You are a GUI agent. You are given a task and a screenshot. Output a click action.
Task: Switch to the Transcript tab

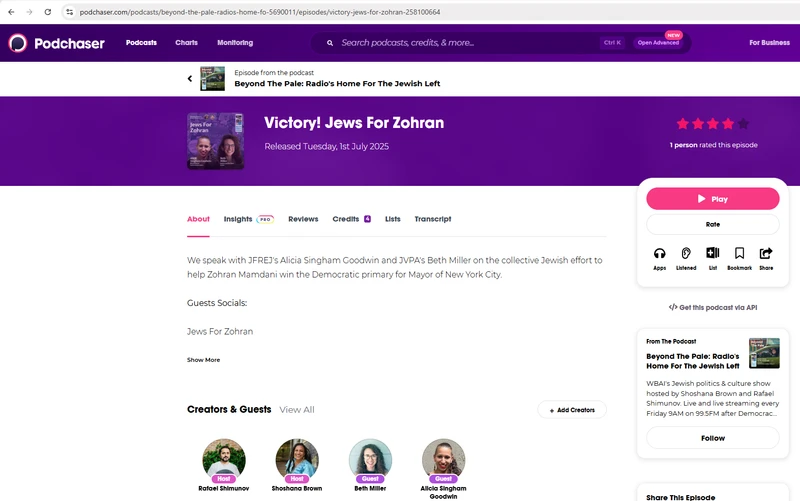pos(432,219)
